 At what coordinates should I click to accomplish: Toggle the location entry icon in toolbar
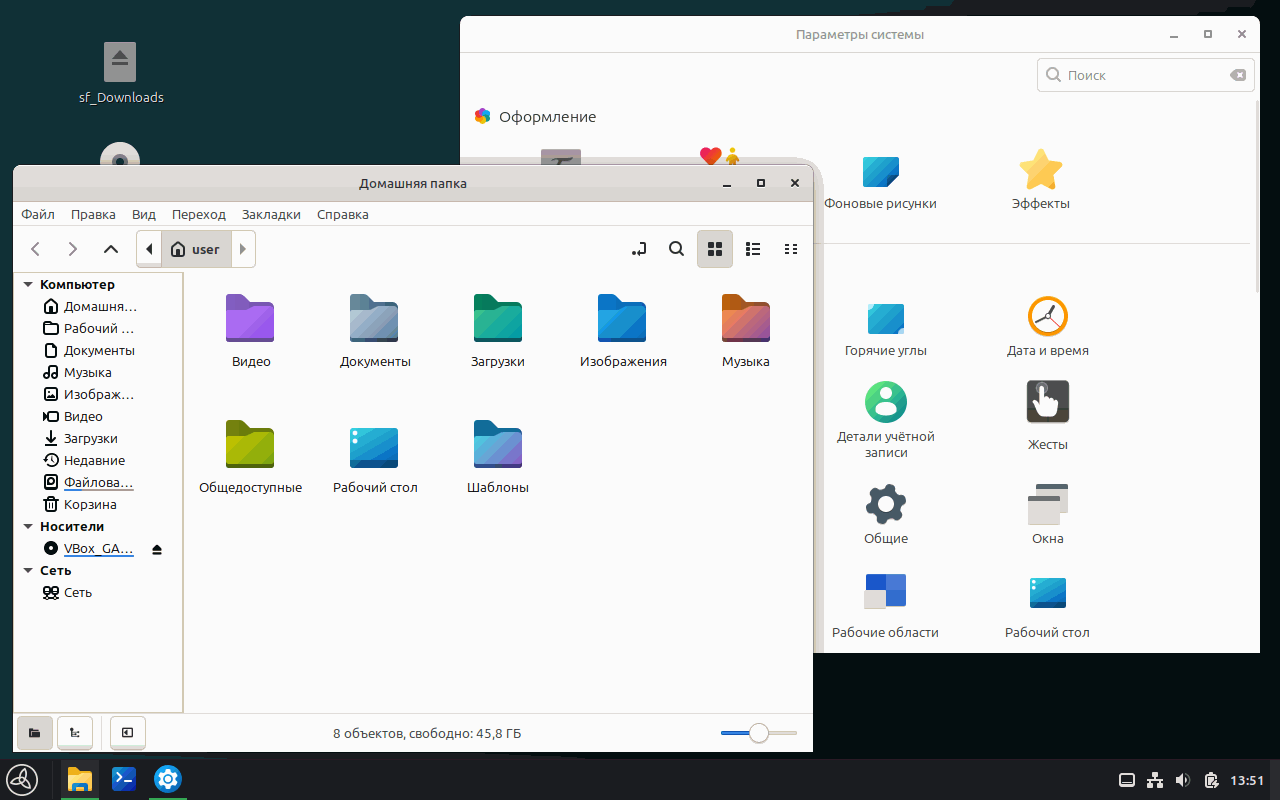[640, 249]
